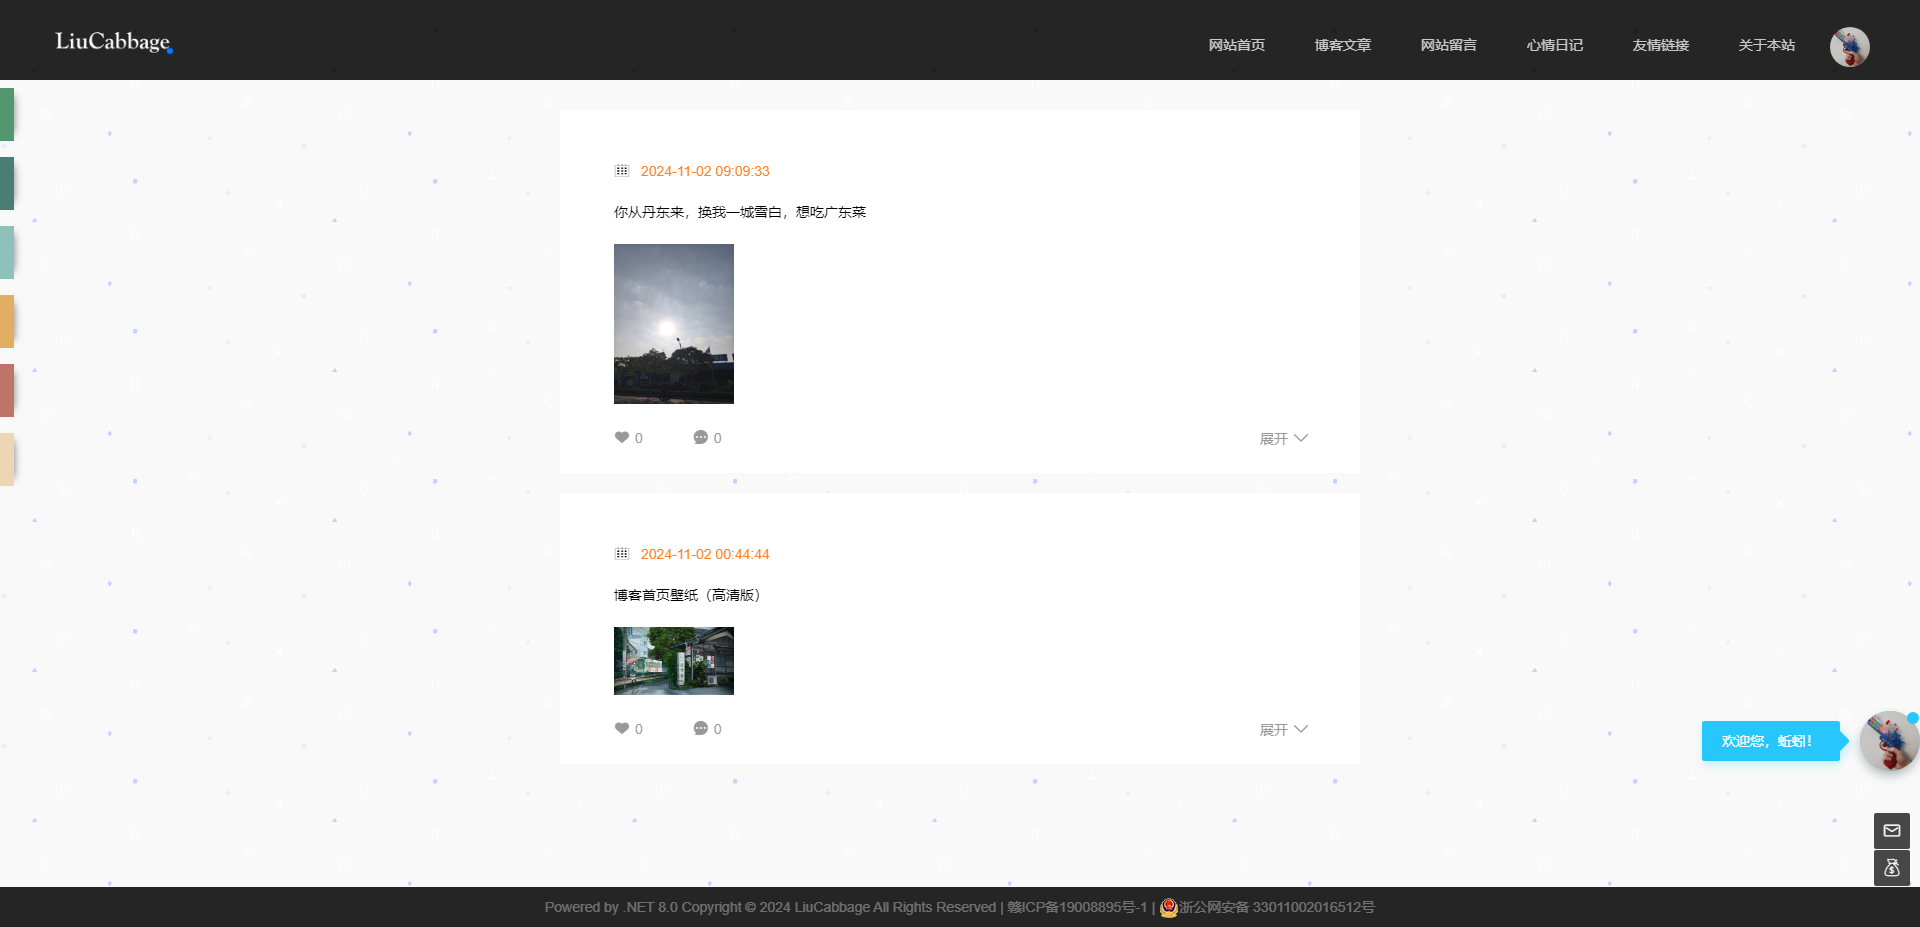Open the wallpaper street thumbnail
This screenshot has width=1920, height=927.
(x=674, y=661)
